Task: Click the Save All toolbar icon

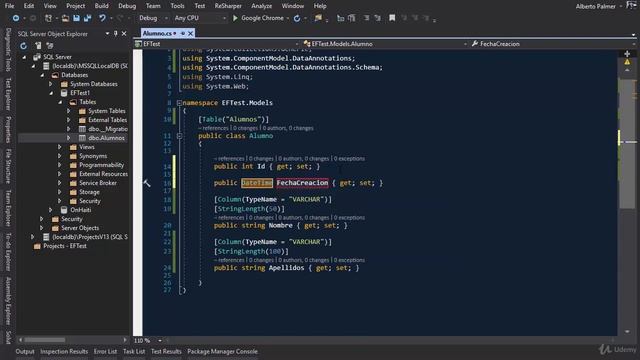Action: [87, 18]
